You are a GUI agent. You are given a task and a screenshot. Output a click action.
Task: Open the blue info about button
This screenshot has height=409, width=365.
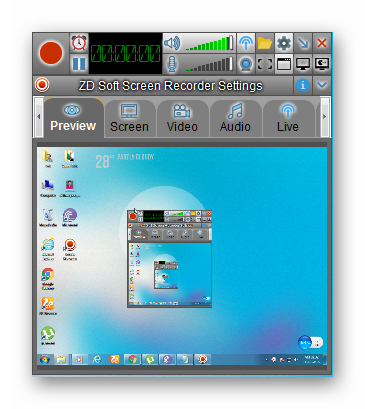tap(303, 85)
